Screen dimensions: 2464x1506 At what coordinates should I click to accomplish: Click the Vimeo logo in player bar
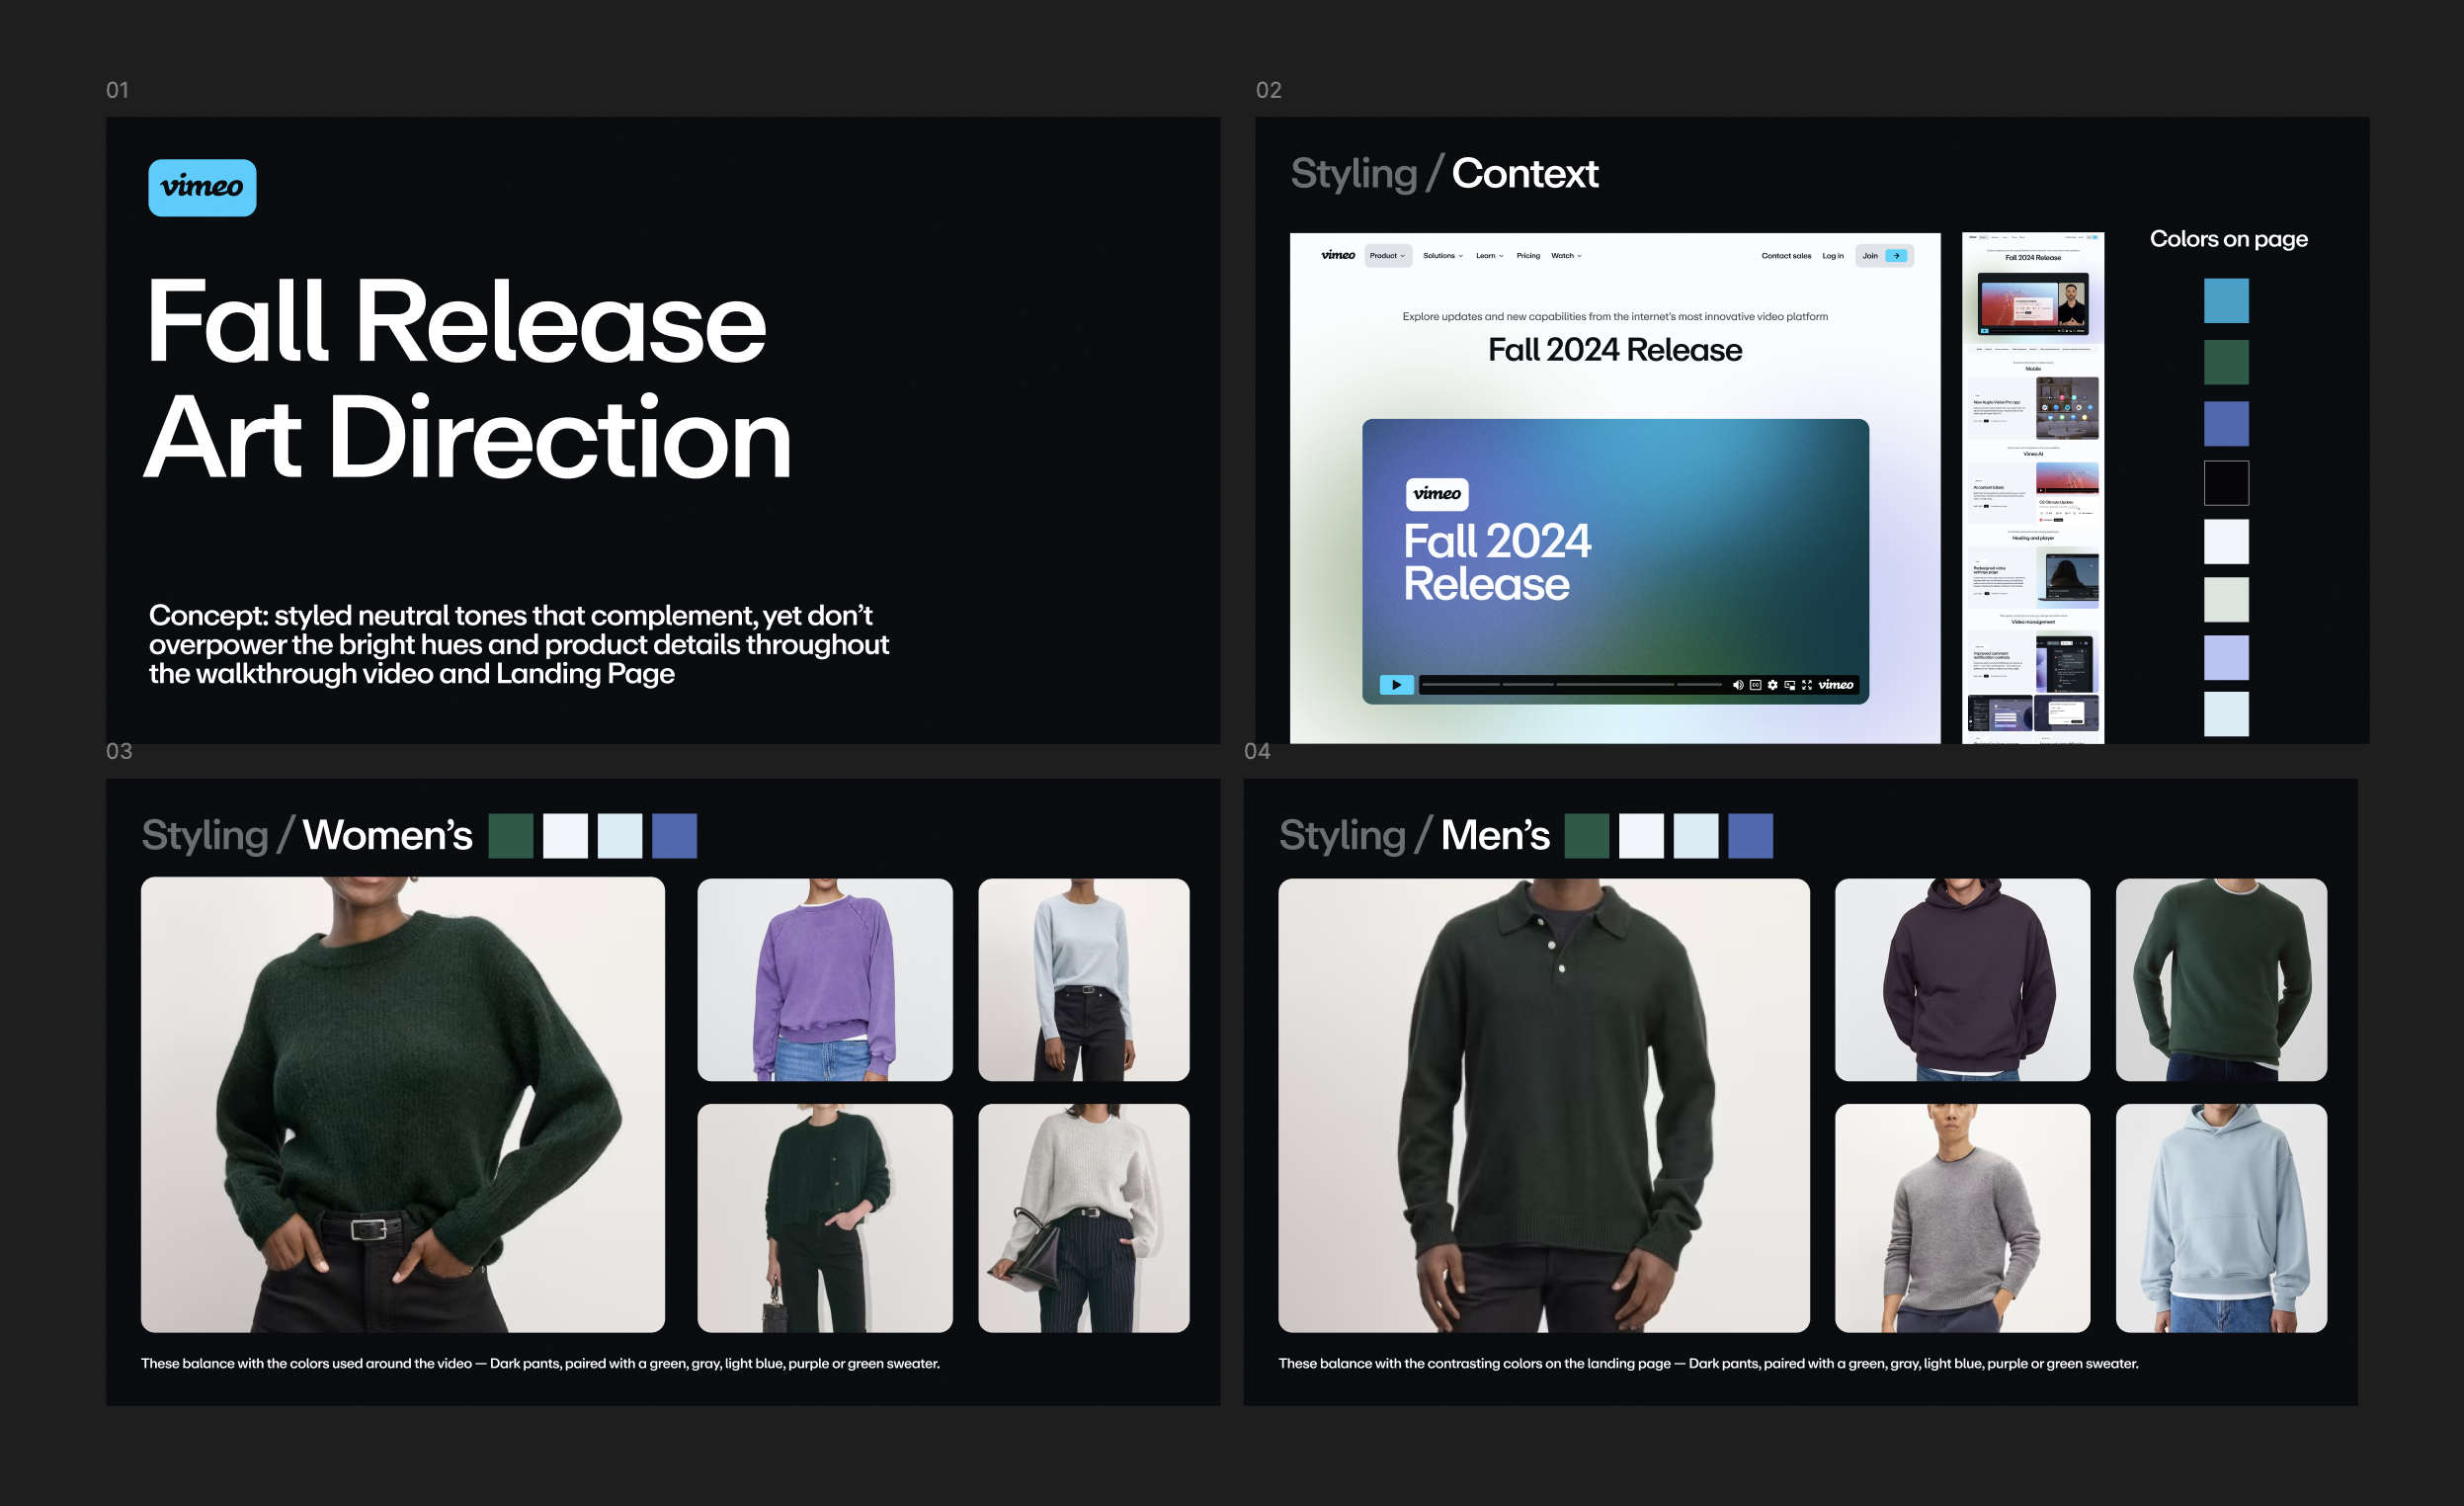[1836, 685]
